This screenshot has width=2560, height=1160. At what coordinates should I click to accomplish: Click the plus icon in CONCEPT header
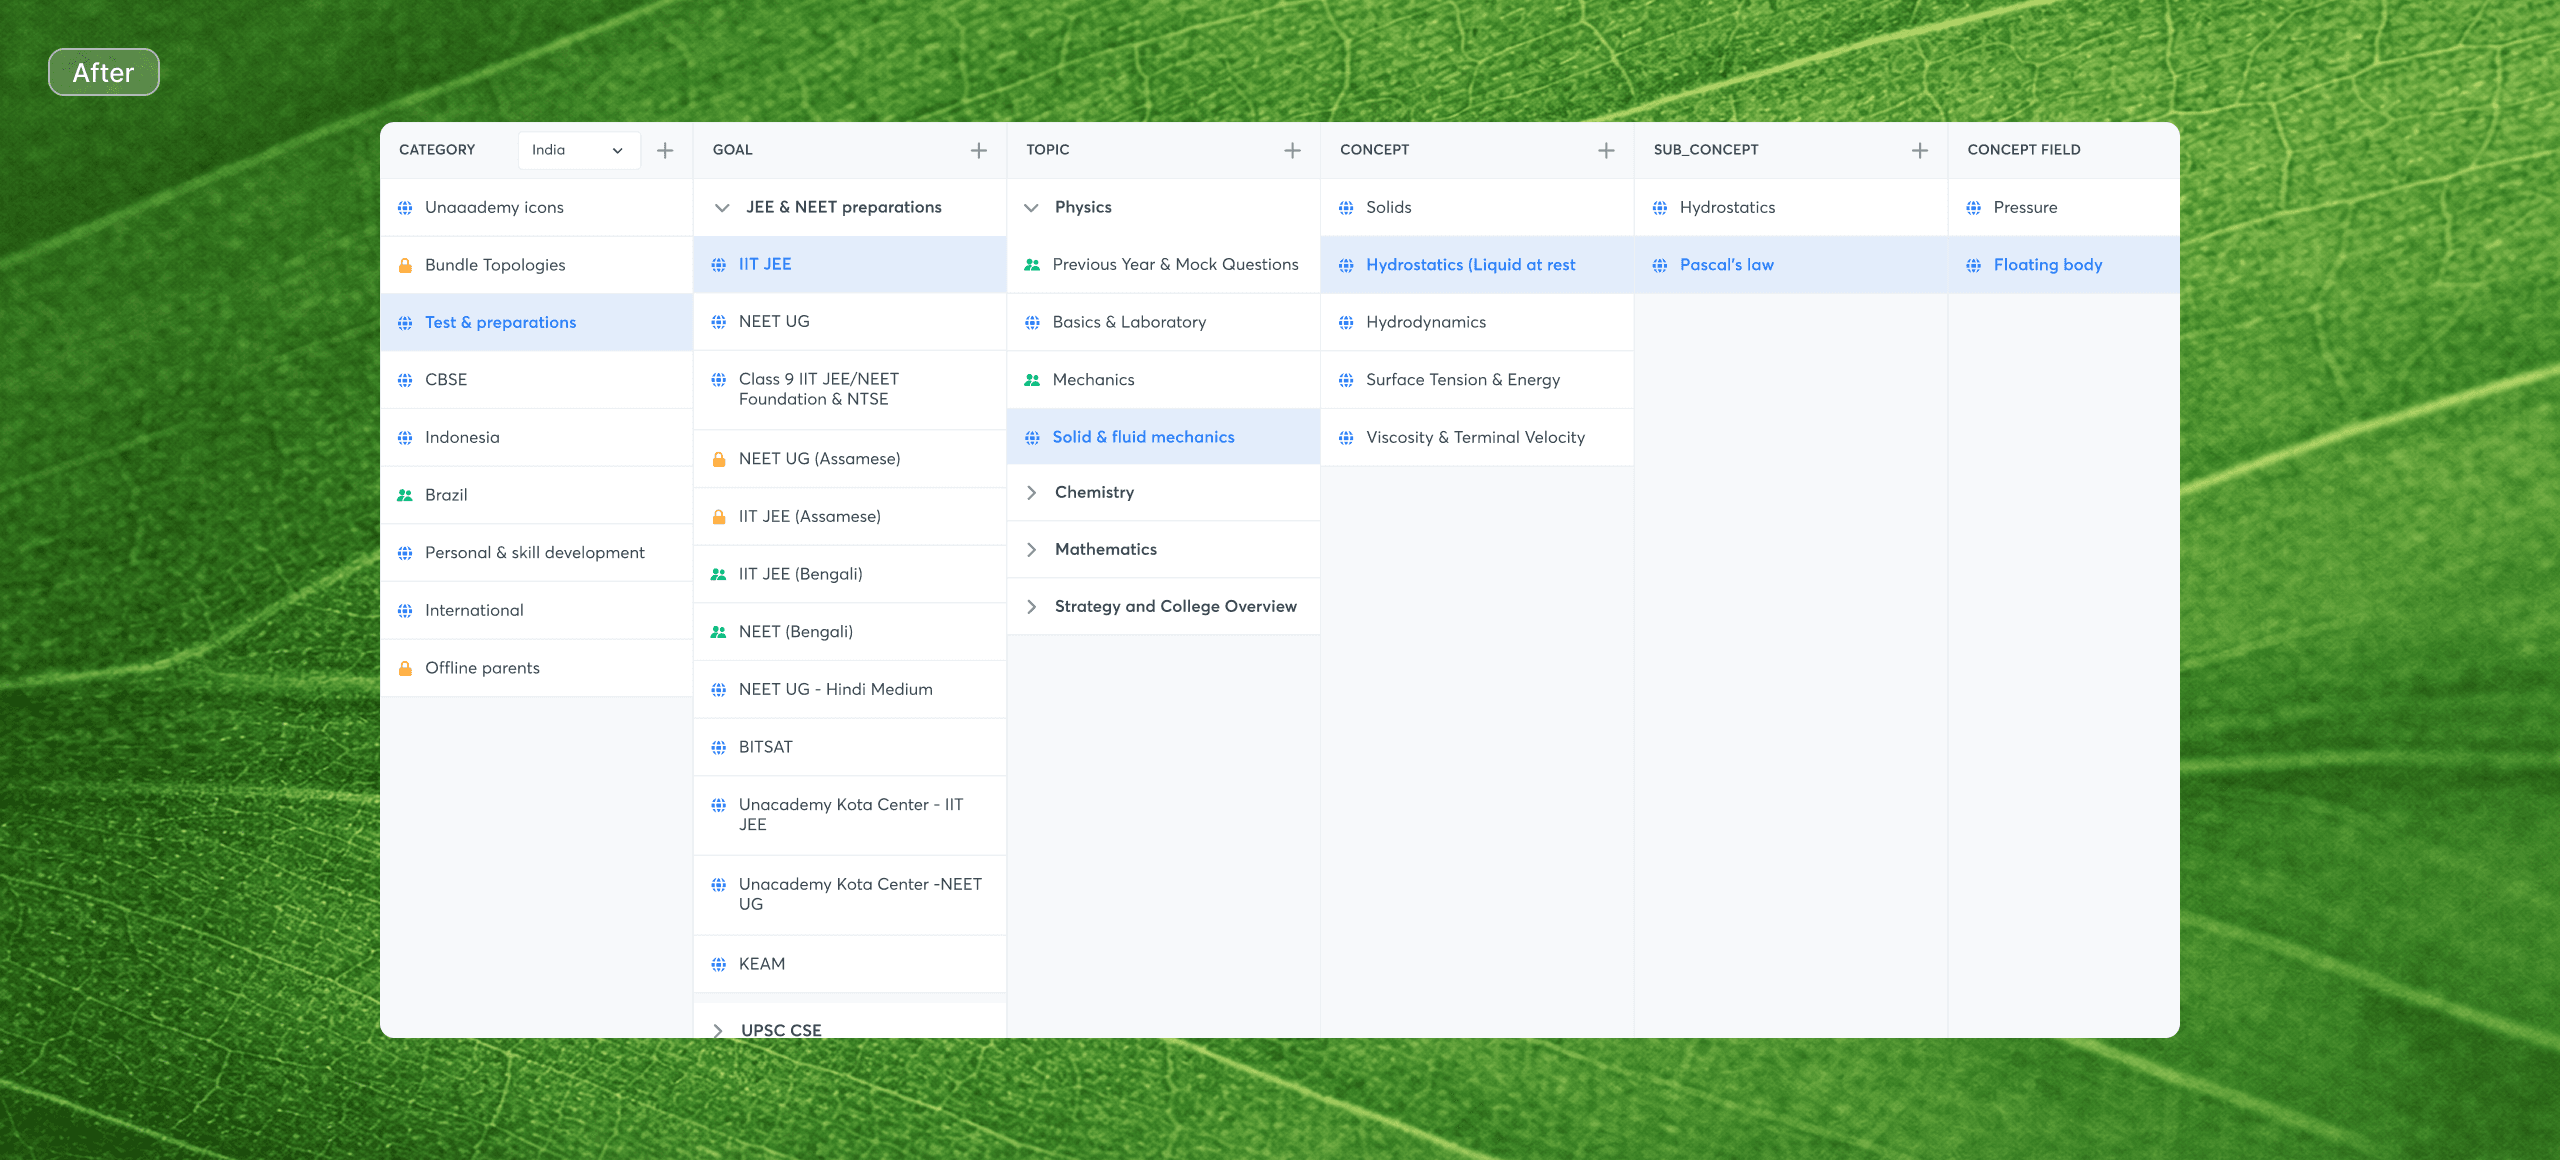pos(1606,150)
